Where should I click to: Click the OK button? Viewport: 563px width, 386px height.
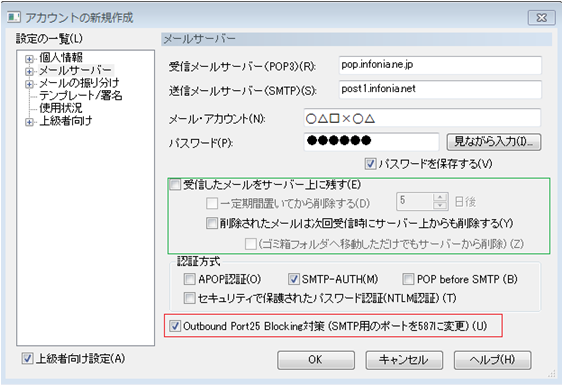click(x=316, y=360)
